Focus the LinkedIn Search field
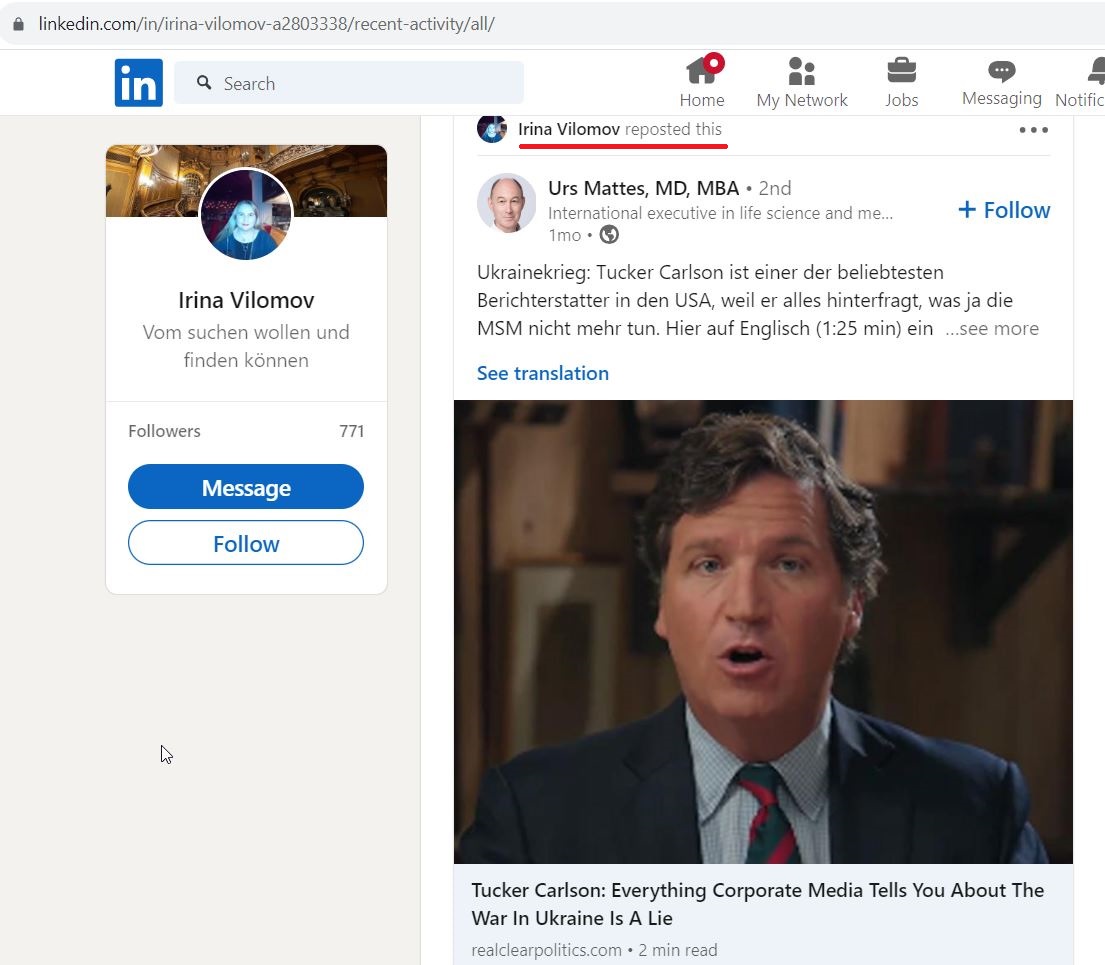 (349, 83)
